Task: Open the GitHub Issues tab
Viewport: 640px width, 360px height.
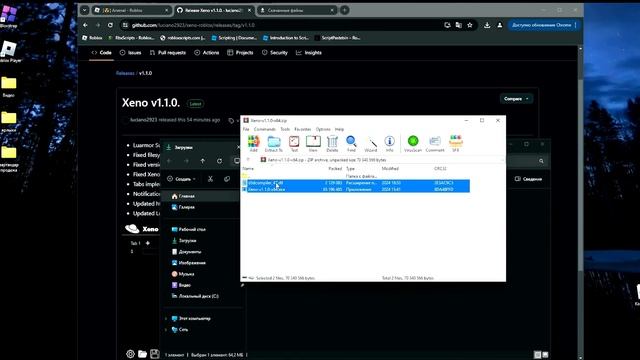Action: (130, 53)
